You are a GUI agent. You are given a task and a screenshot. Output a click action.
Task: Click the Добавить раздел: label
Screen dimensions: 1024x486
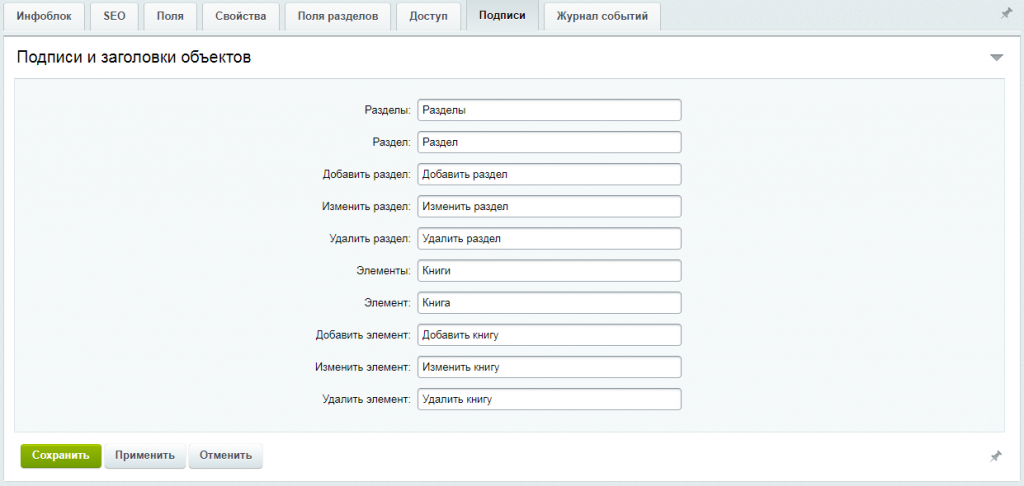[x=366, y=174]
